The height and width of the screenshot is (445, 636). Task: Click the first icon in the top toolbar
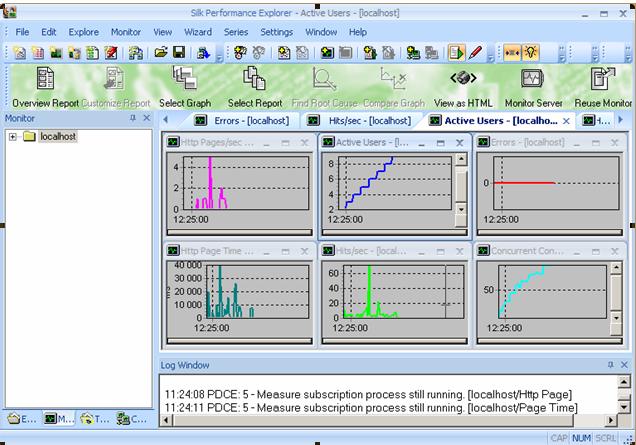[x=20, y=53]
